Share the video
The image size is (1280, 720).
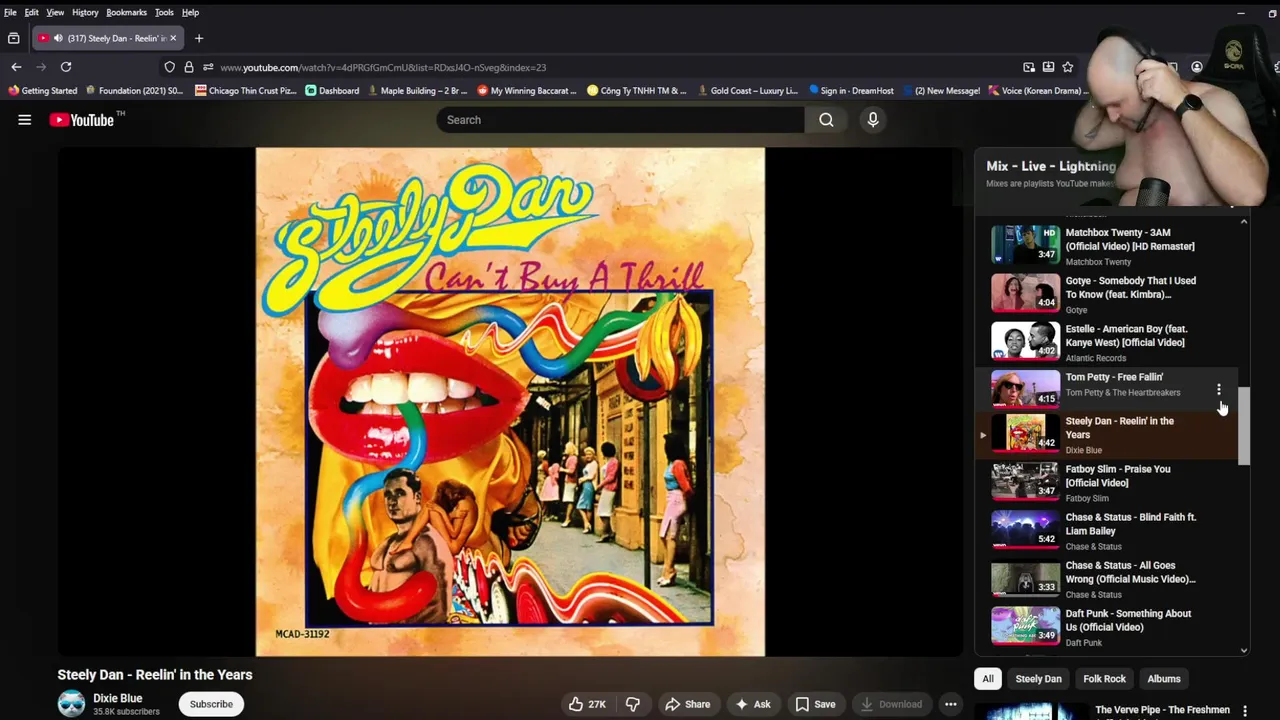click(688, 704)
